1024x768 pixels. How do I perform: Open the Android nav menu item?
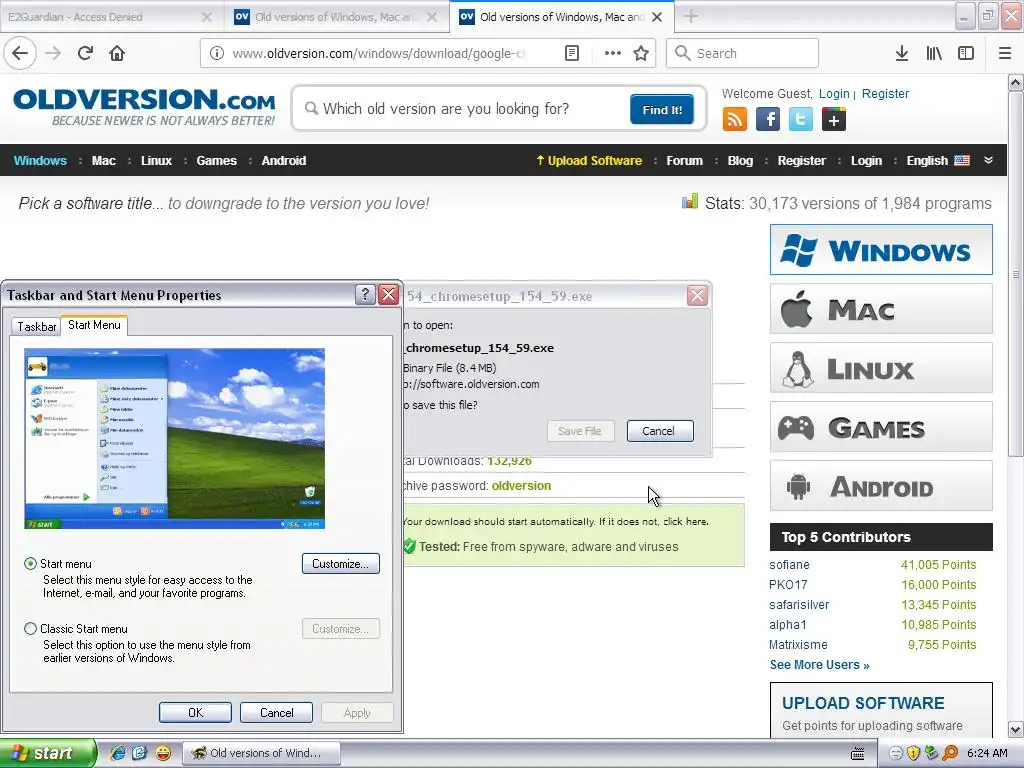click(283, 161)
